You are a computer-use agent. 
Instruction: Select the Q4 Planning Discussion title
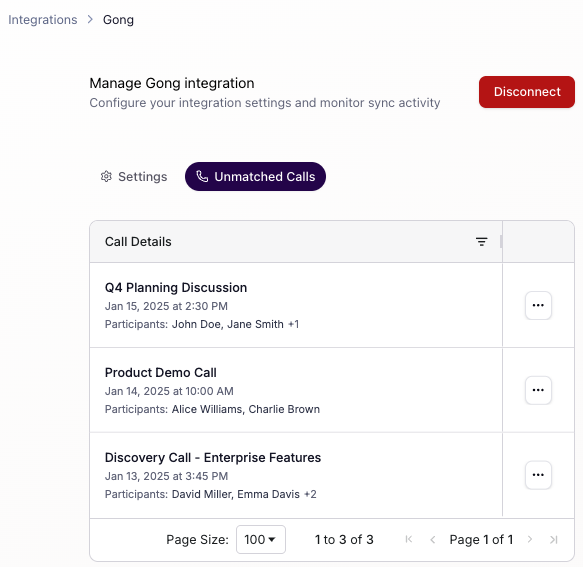pyautogui.click(x=176, y=288)
